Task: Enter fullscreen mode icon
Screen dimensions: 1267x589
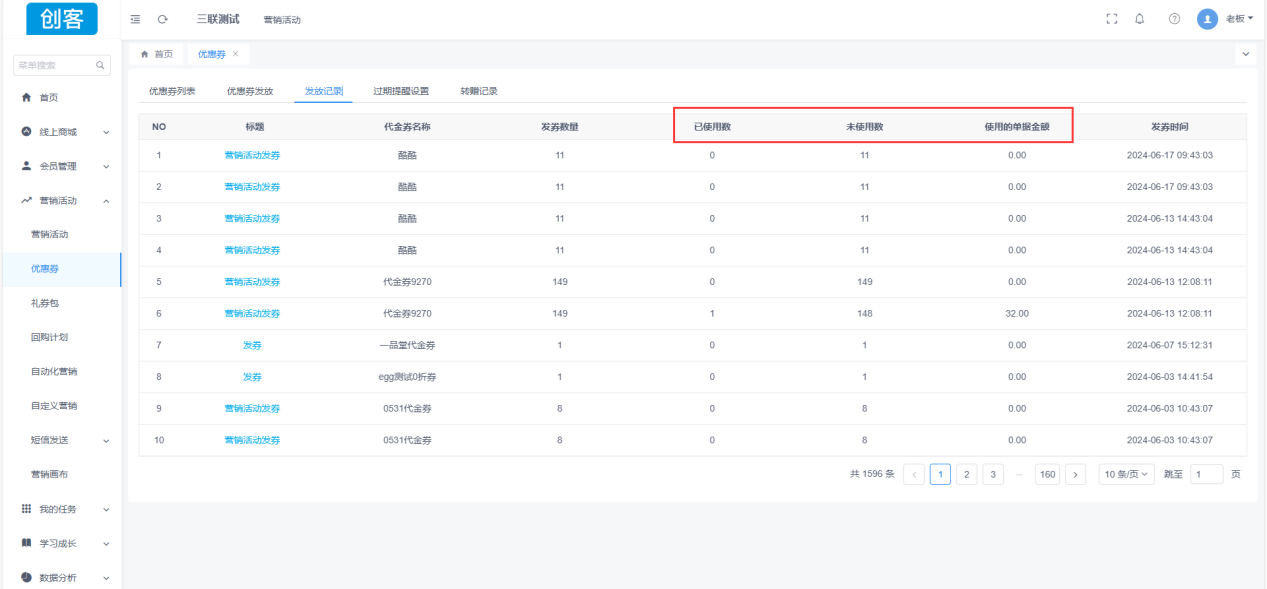Action: point(1111,19)
